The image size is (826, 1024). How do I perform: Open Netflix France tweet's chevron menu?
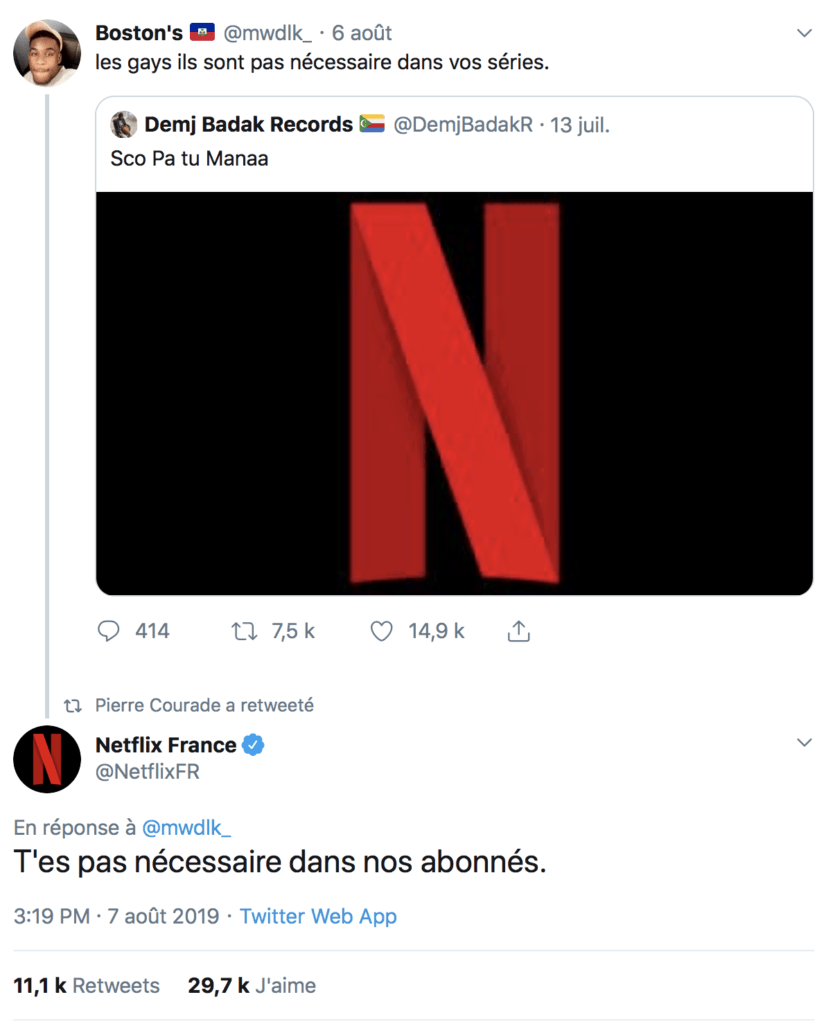click(803, 742)
